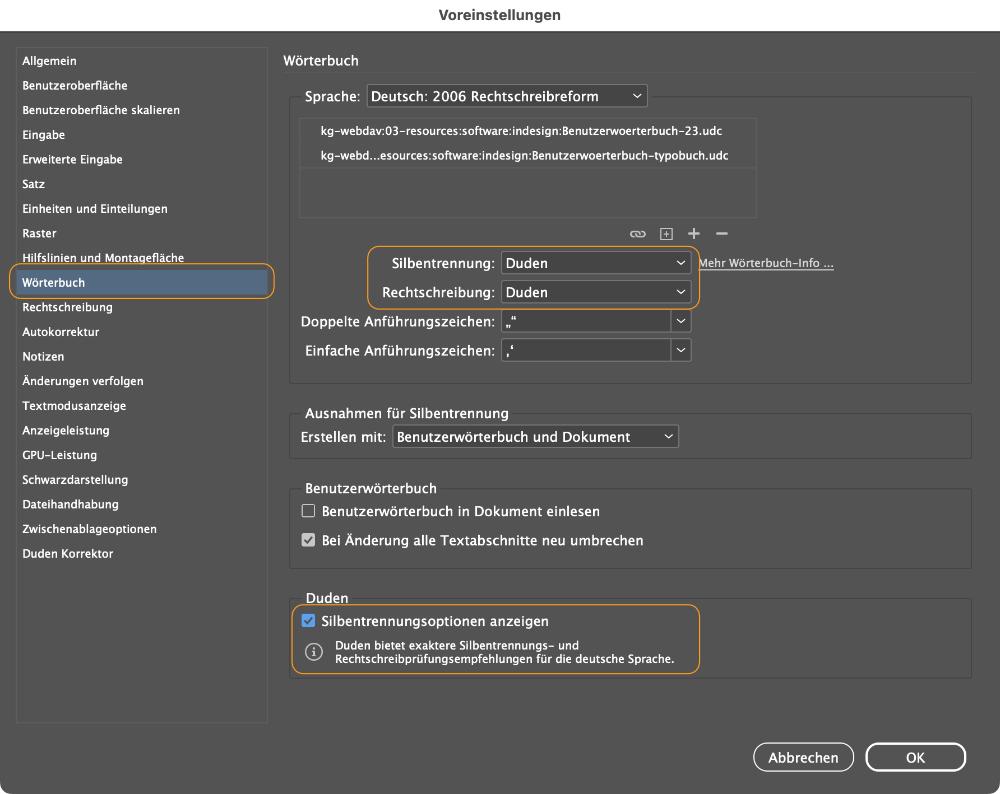Expand the Einfache Anführungszeichen arrow
The width and height of the screenshot is (1000, 794).
click(680, 350)
